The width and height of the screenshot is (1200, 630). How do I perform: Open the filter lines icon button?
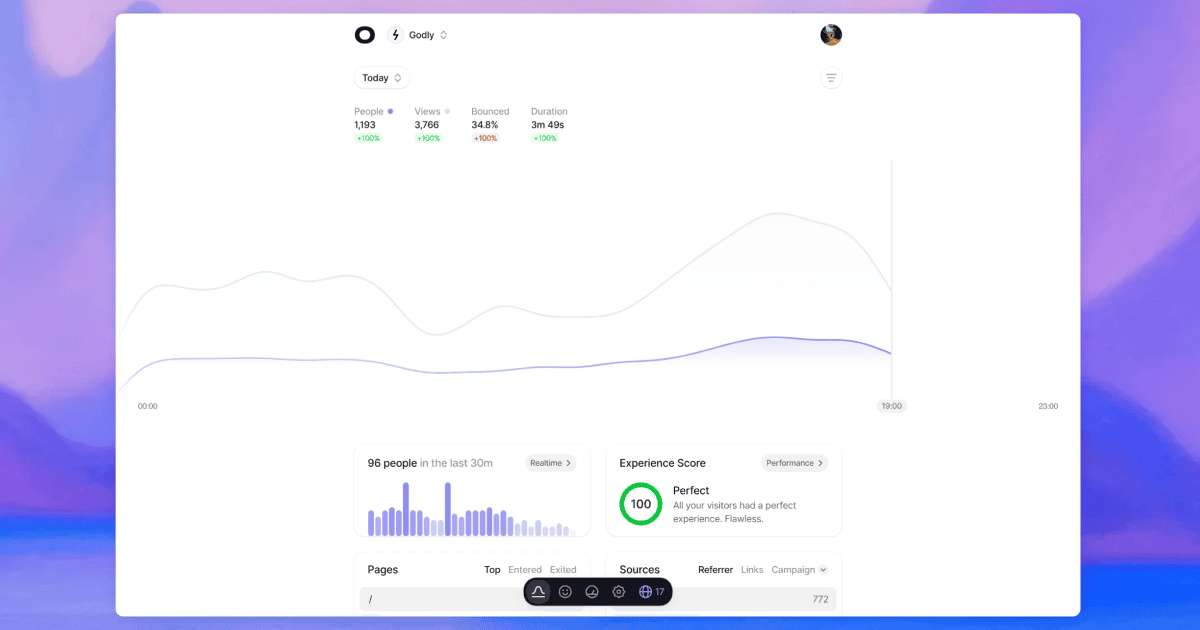(831, 78)
